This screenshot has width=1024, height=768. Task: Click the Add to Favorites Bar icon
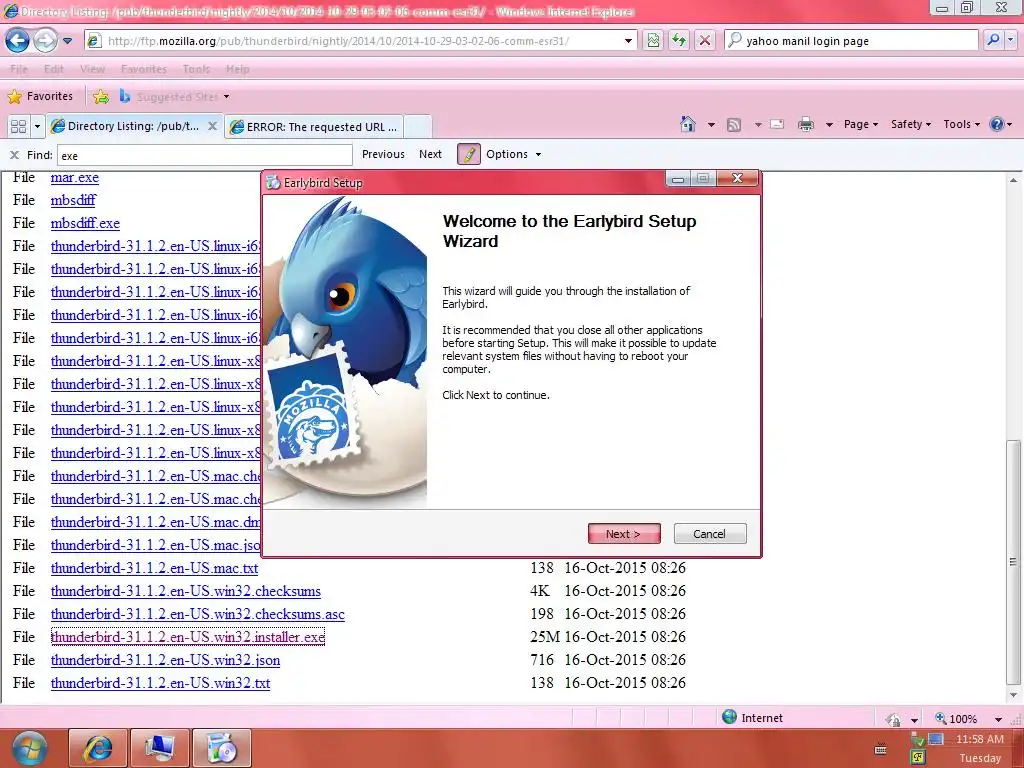[101, 97]
